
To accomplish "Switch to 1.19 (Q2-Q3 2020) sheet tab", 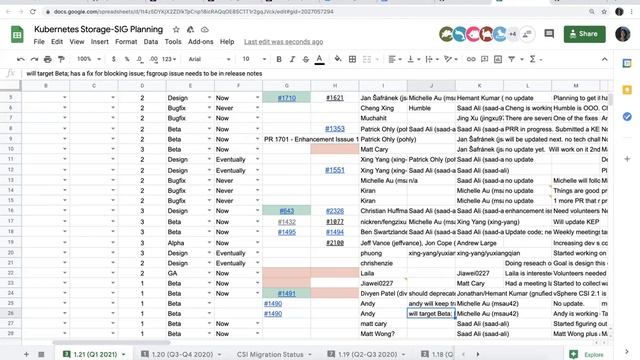I will pyautogui.click(x=367, y=354).
